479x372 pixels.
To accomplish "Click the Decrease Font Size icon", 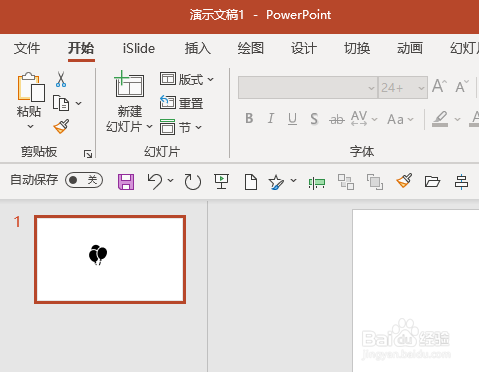I will pyautogui.click(x=462, y=87).
